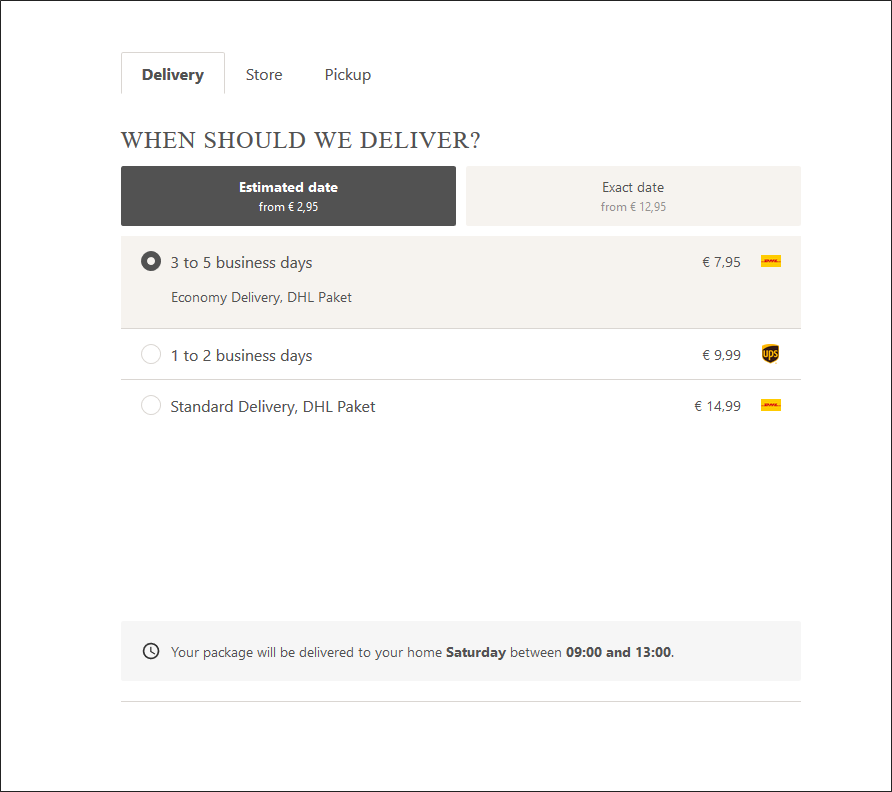Viewport: 892px width, 792px height.
Task: Select the 3 to 5 business days radio
Action: 151,261
